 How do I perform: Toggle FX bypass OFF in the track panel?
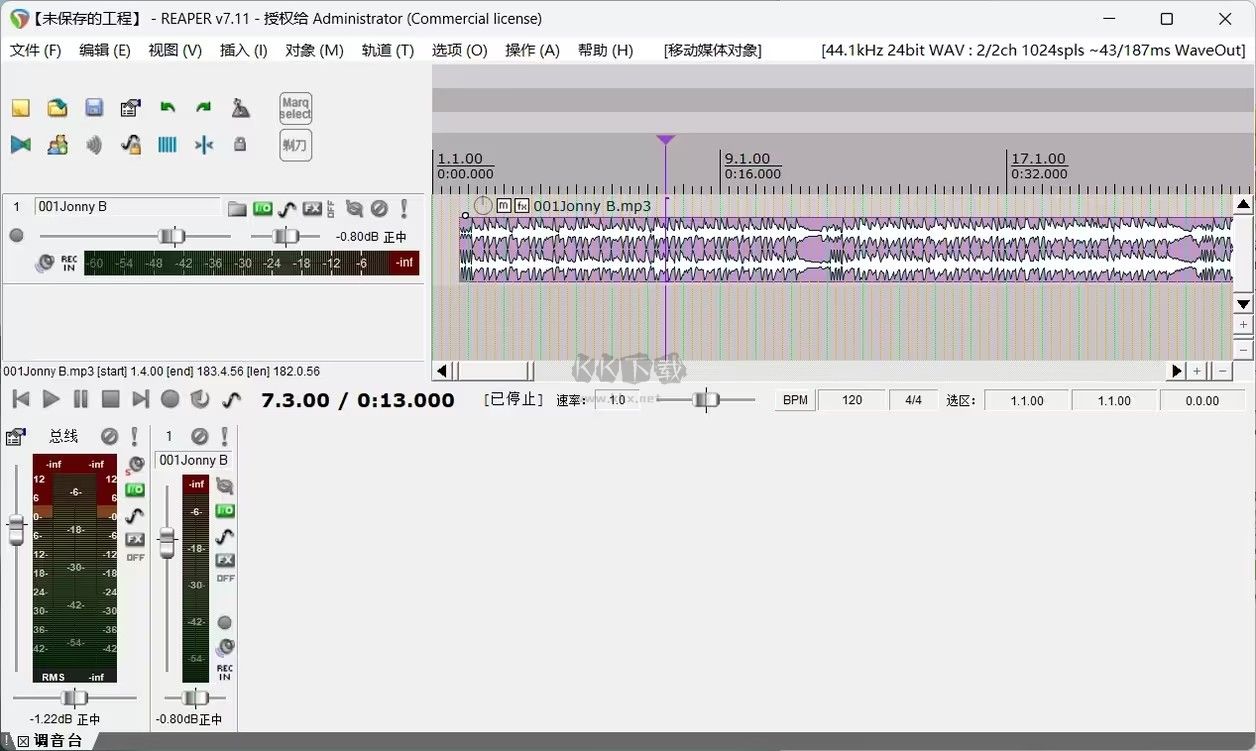331,208
